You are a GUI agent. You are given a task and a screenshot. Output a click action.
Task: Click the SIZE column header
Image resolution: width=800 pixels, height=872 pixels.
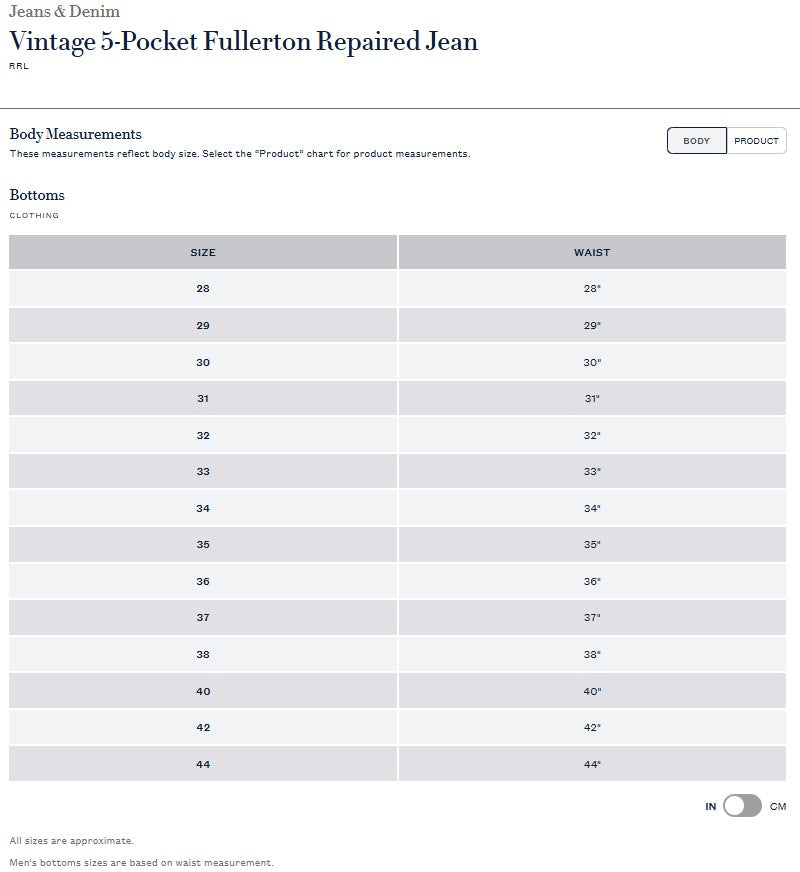203,252
